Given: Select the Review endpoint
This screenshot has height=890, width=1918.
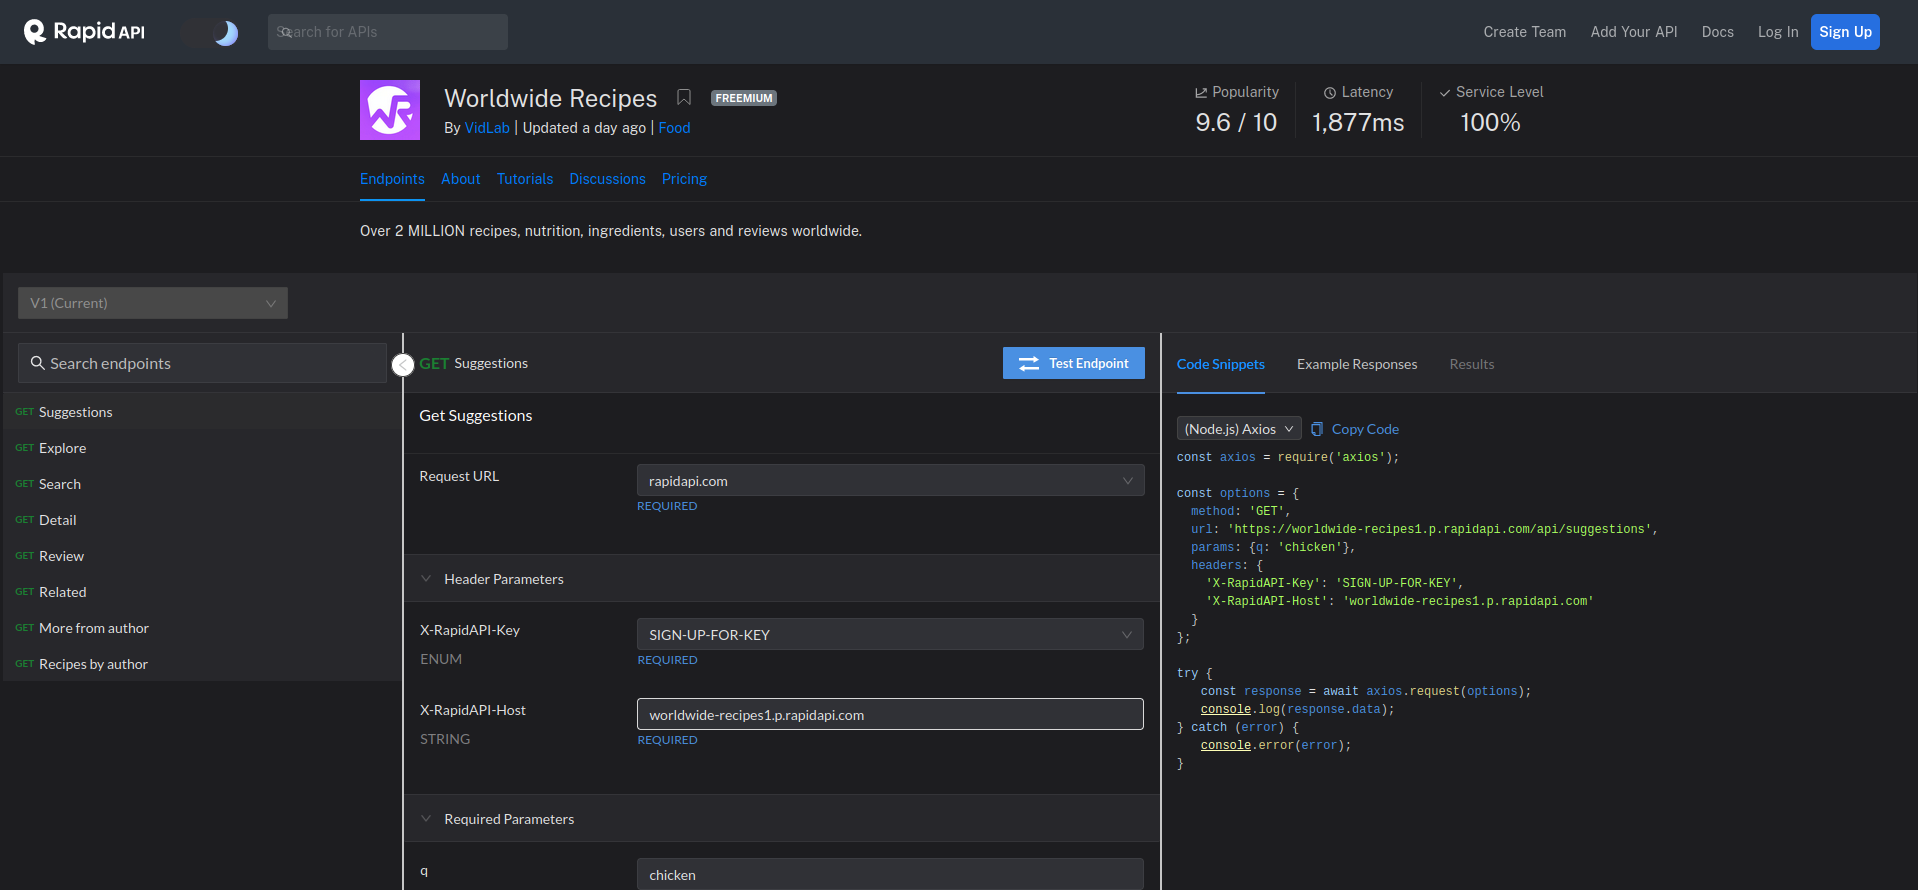Looking at the screenshot, I should coord(202,556).
